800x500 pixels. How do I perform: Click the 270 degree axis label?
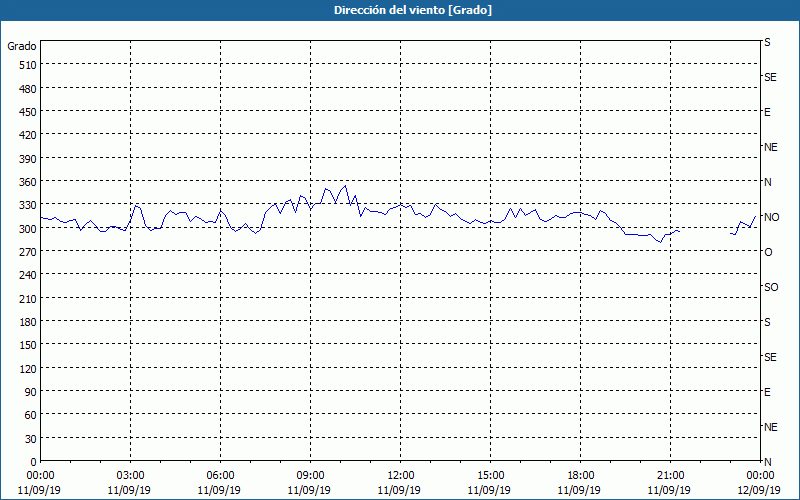pos(28,252)
